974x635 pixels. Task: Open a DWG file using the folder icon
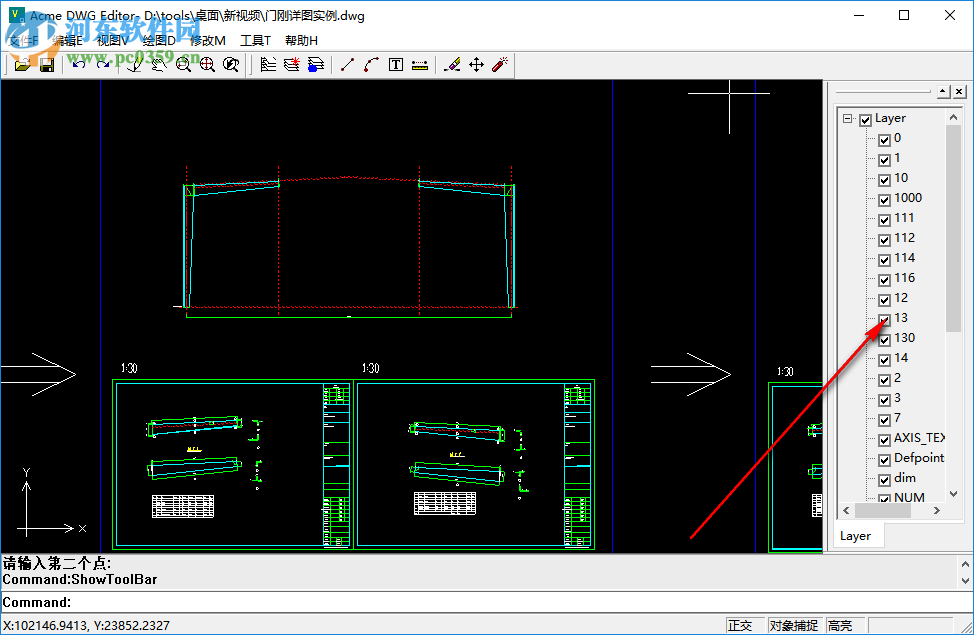click(22, 63)
